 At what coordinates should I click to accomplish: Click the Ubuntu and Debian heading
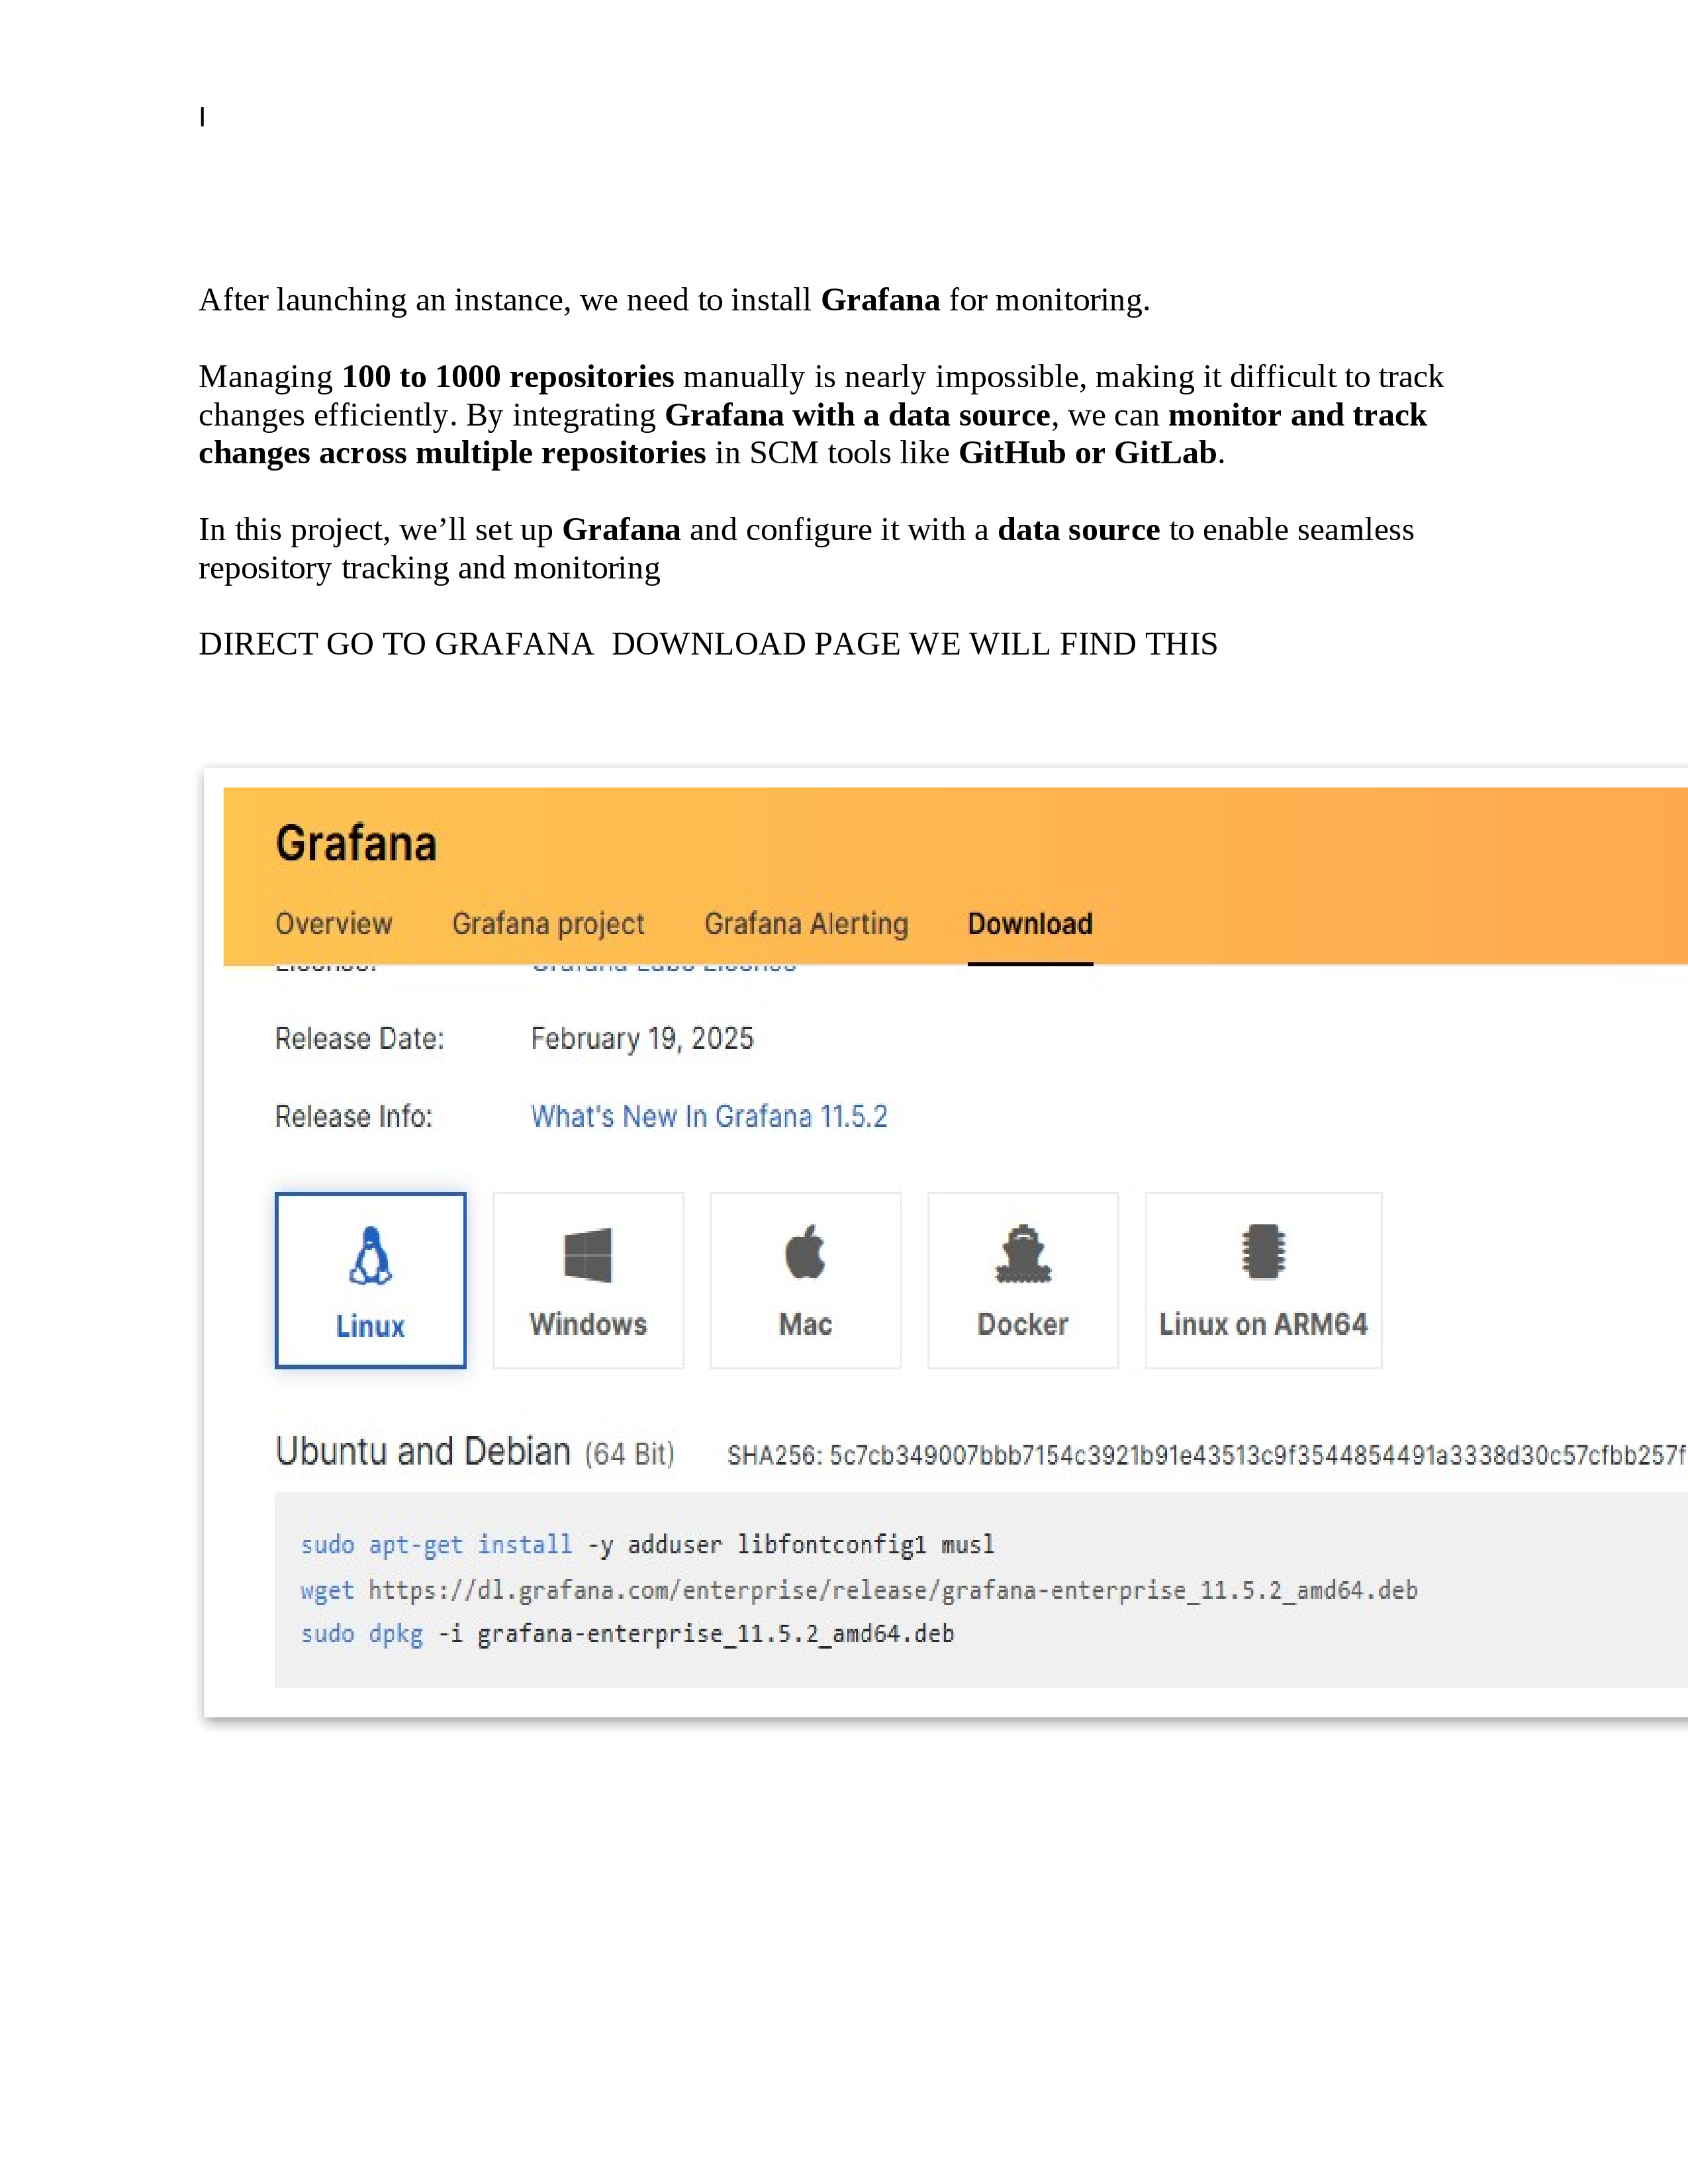point(423,1451)
